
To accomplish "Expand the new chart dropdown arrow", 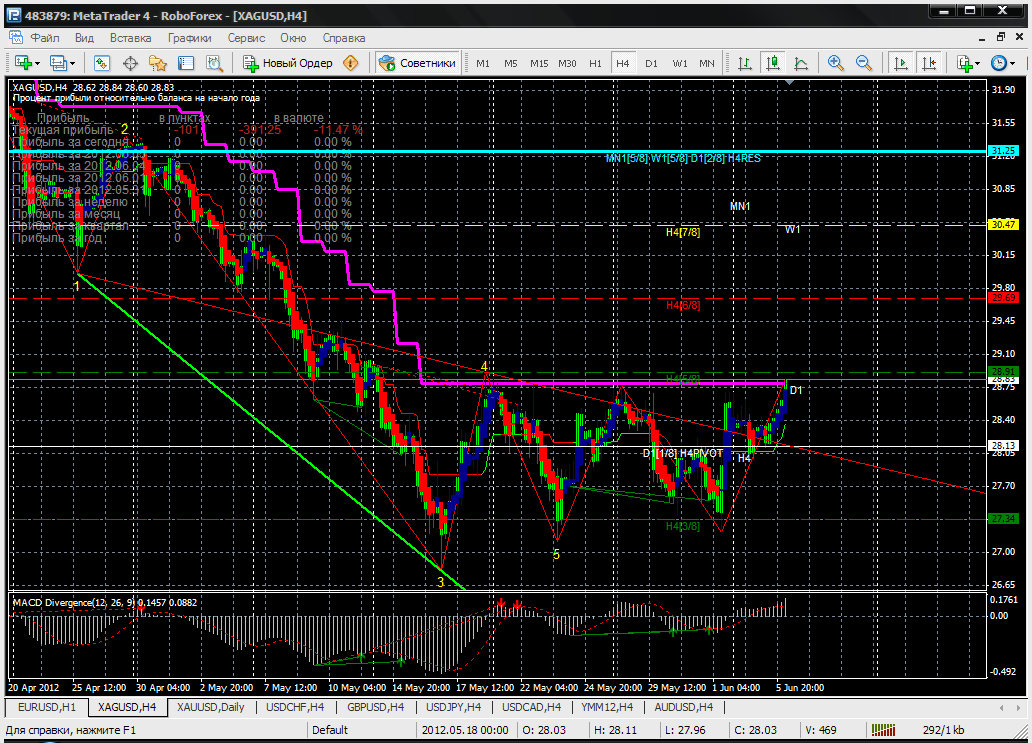I will [x=37, y=63].
